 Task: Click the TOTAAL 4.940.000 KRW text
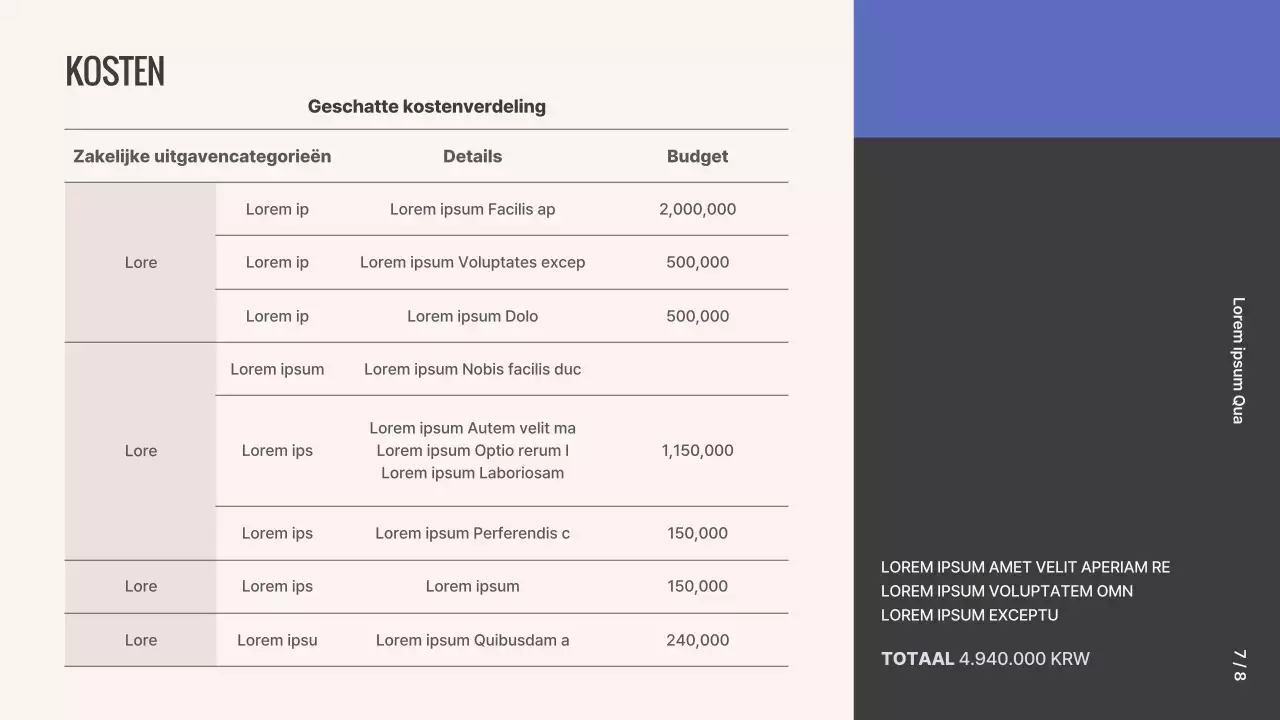(x=985, y=659)
